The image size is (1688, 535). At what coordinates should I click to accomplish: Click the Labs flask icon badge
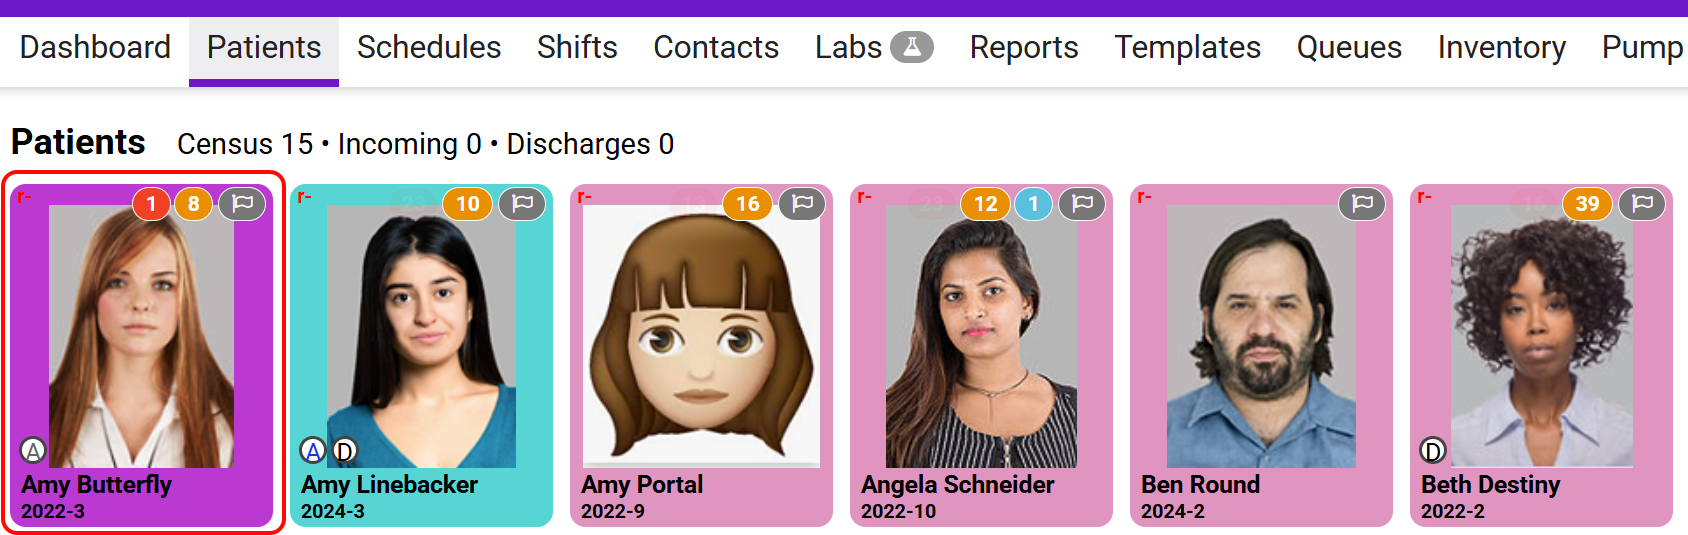point(911,47)
